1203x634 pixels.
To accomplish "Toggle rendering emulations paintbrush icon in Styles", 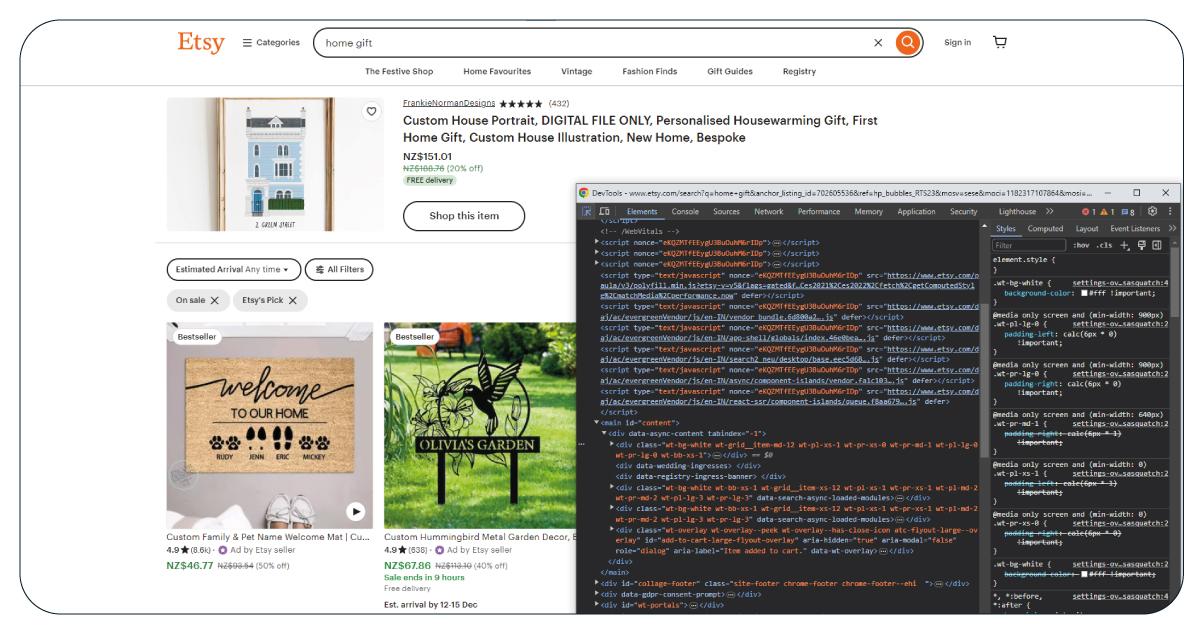I will click(x=1141, y=245).
